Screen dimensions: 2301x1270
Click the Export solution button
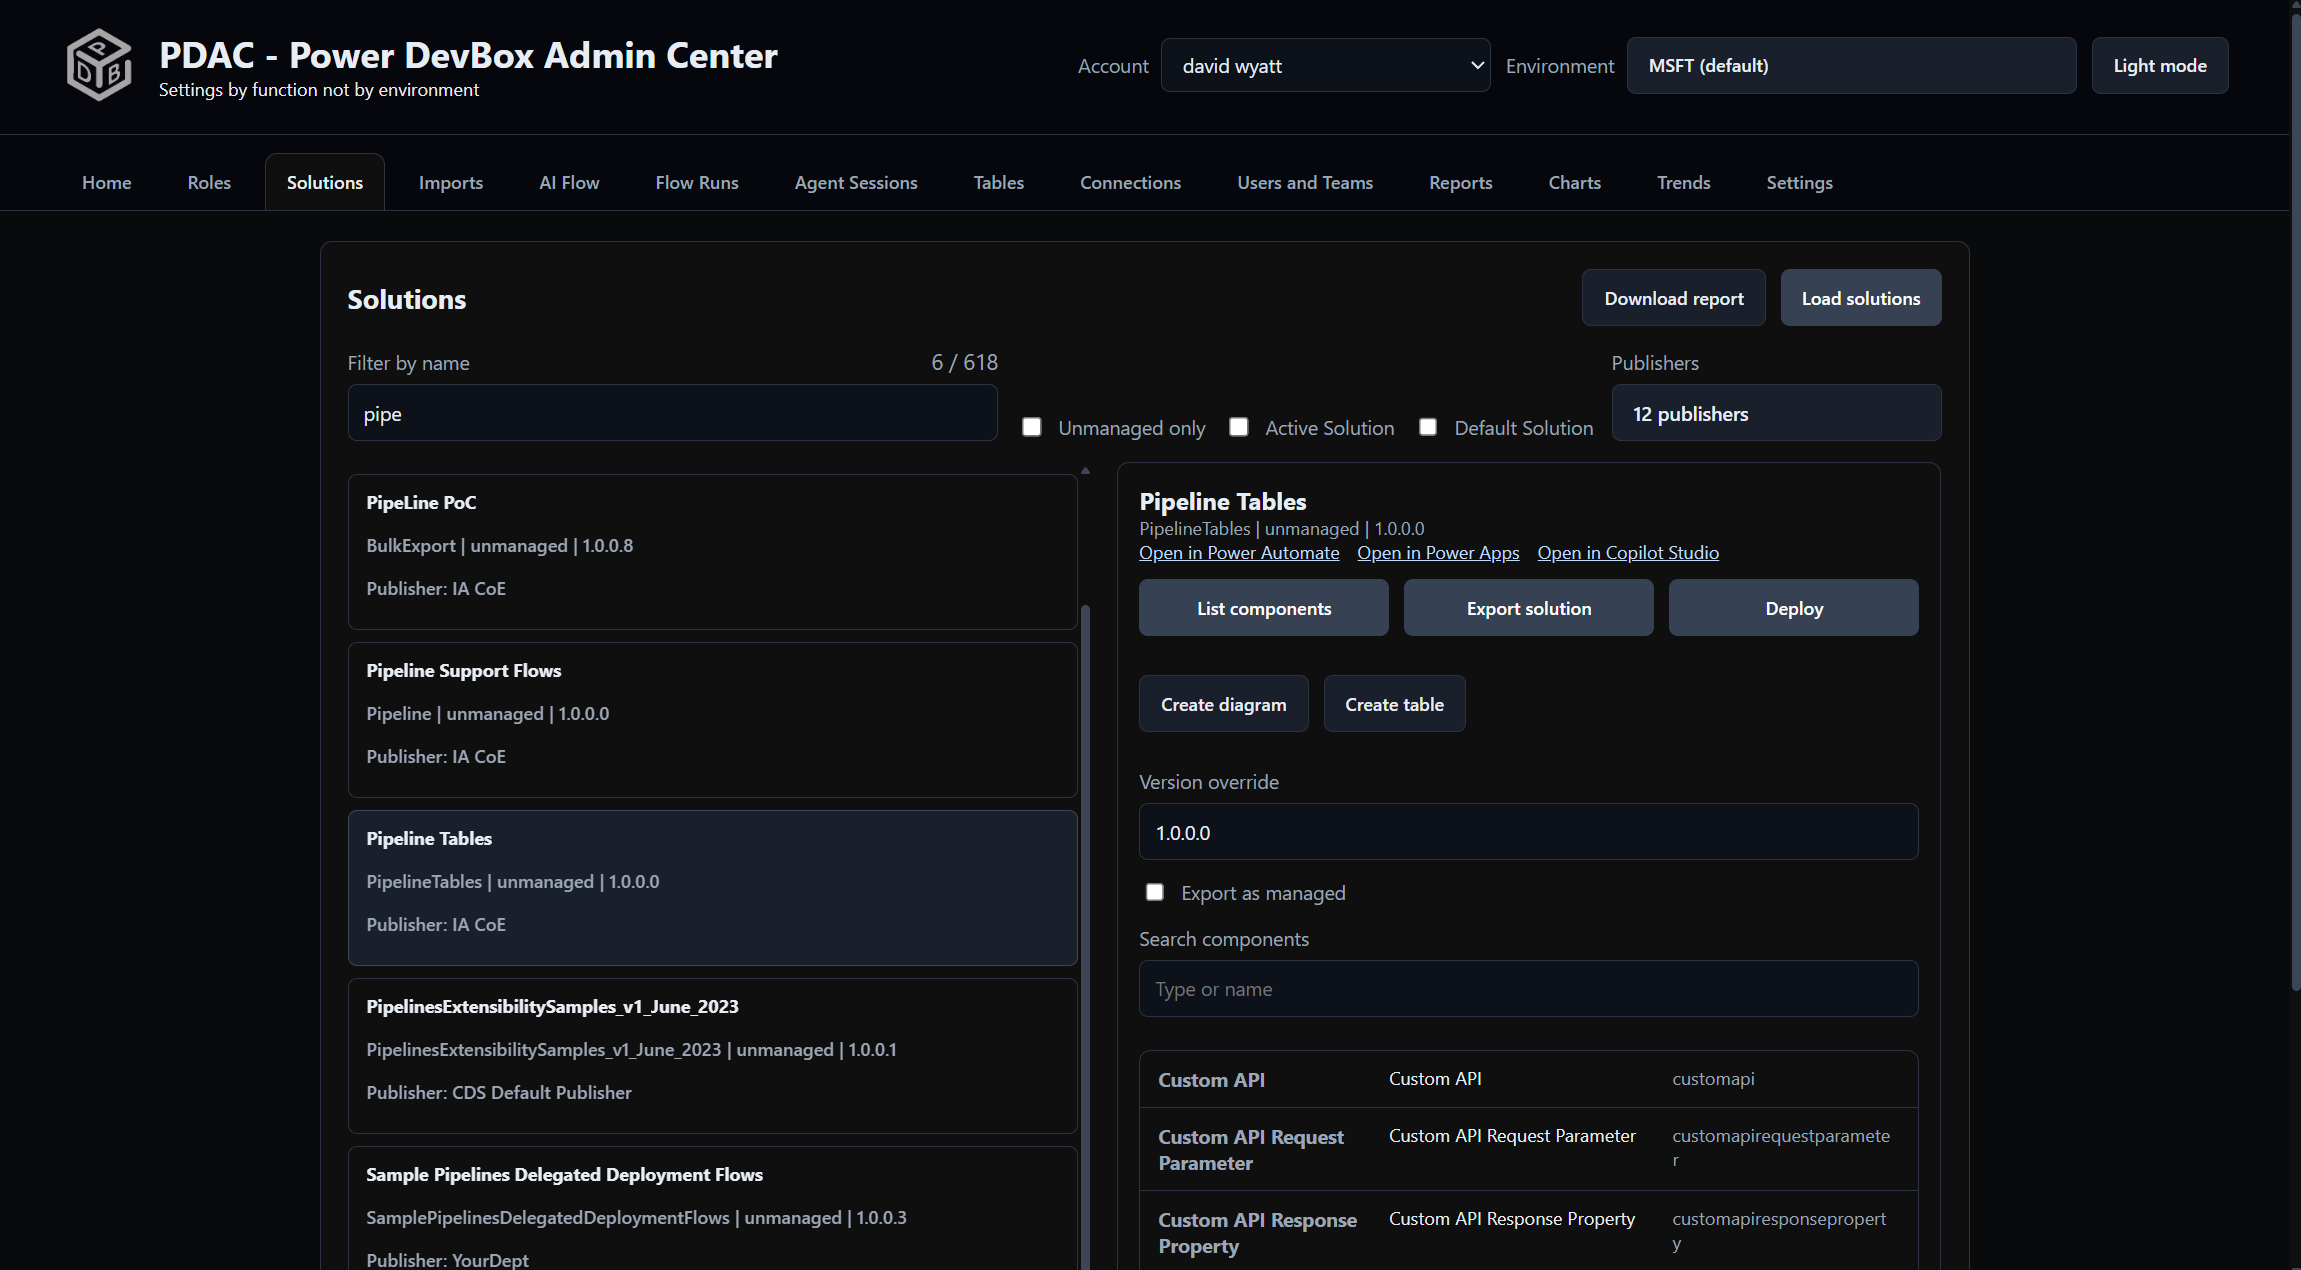[1529, 608]
